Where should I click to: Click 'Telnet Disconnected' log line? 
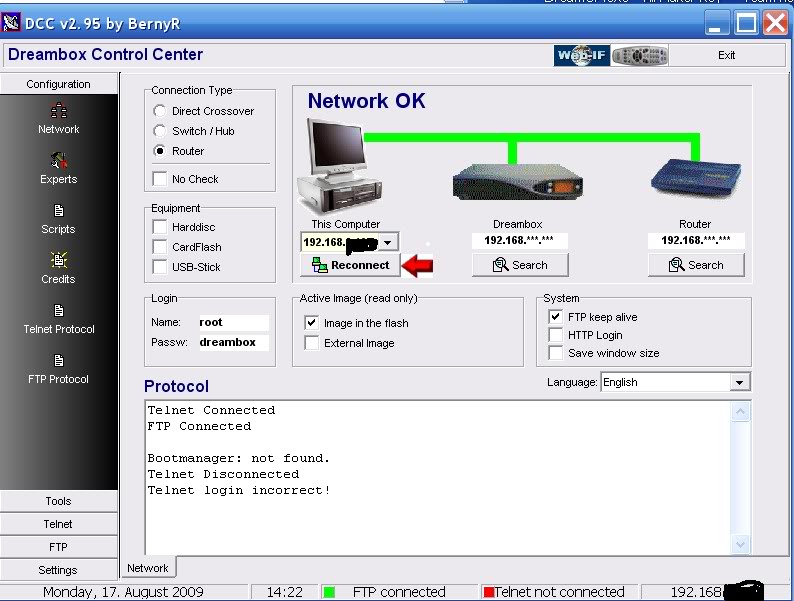click(x=223, y=474)
